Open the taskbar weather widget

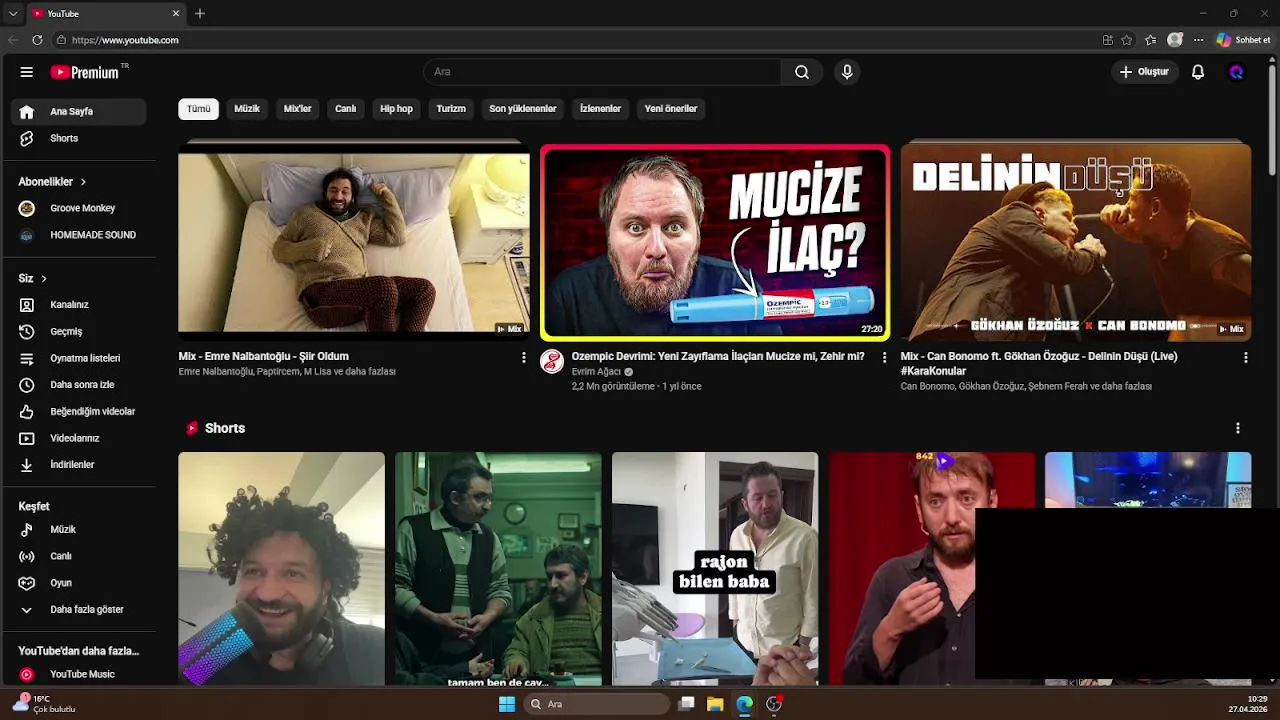pos(45,704)
